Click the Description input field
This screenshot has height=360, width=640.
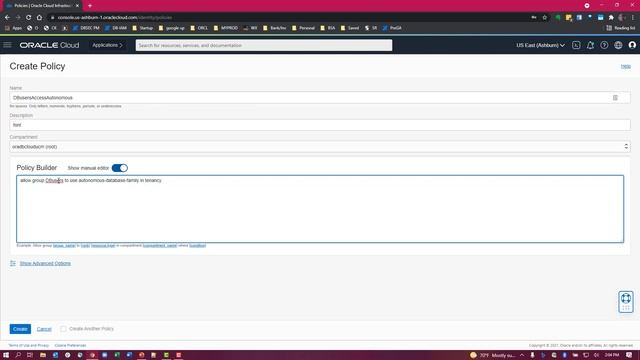tap(320, 125)
